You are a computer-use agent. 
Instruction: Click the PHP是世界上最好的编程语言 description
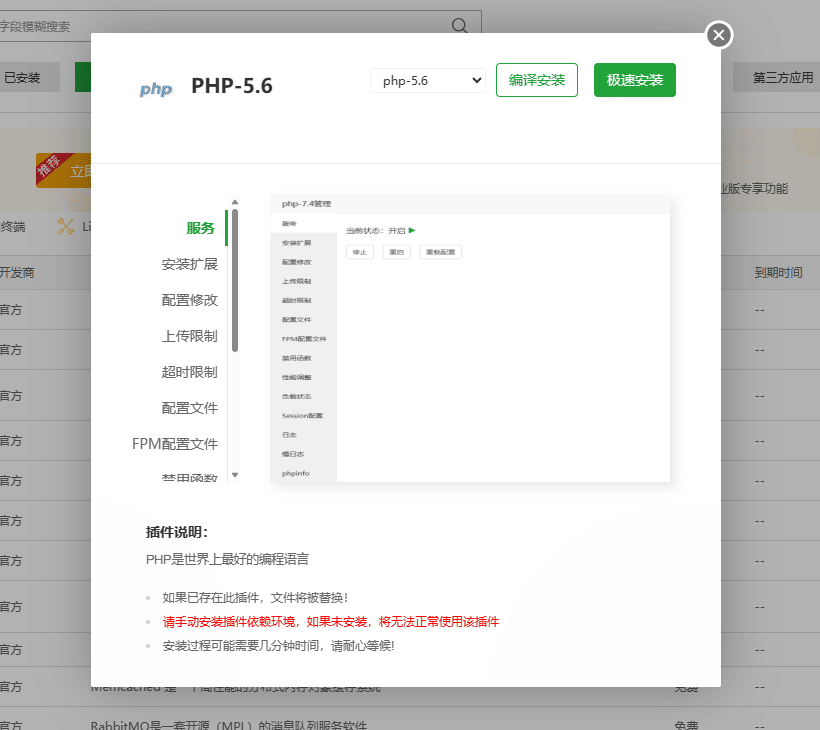coord(227,559)
